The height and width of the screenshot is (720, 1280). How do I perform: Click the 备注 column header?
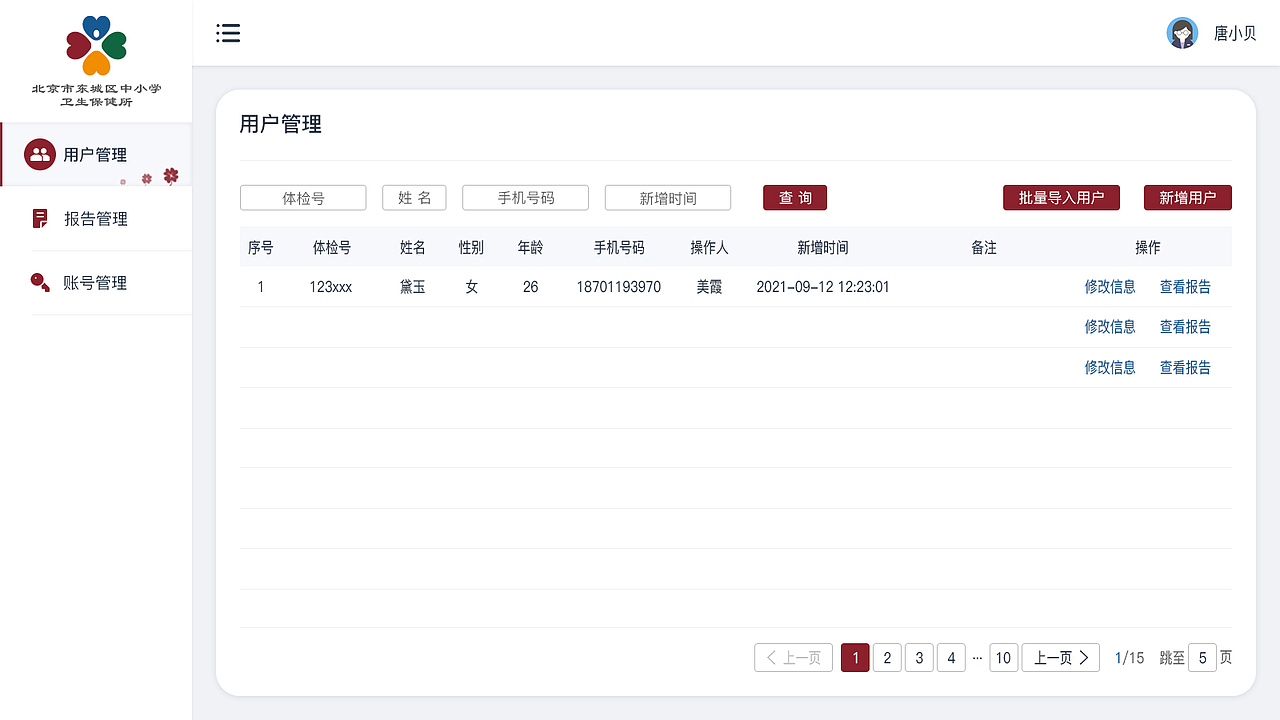[984, 247]
